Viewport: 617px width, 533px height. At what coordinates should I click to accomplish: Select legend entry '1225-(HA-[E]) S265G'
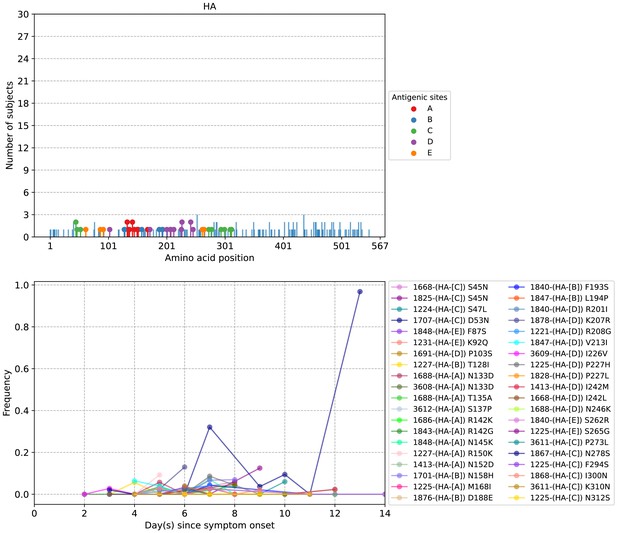(x=559, y=431)
